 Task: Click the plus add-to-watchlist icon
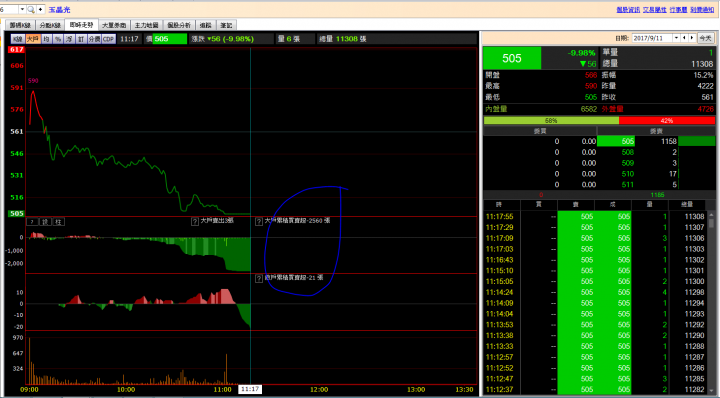40,9
